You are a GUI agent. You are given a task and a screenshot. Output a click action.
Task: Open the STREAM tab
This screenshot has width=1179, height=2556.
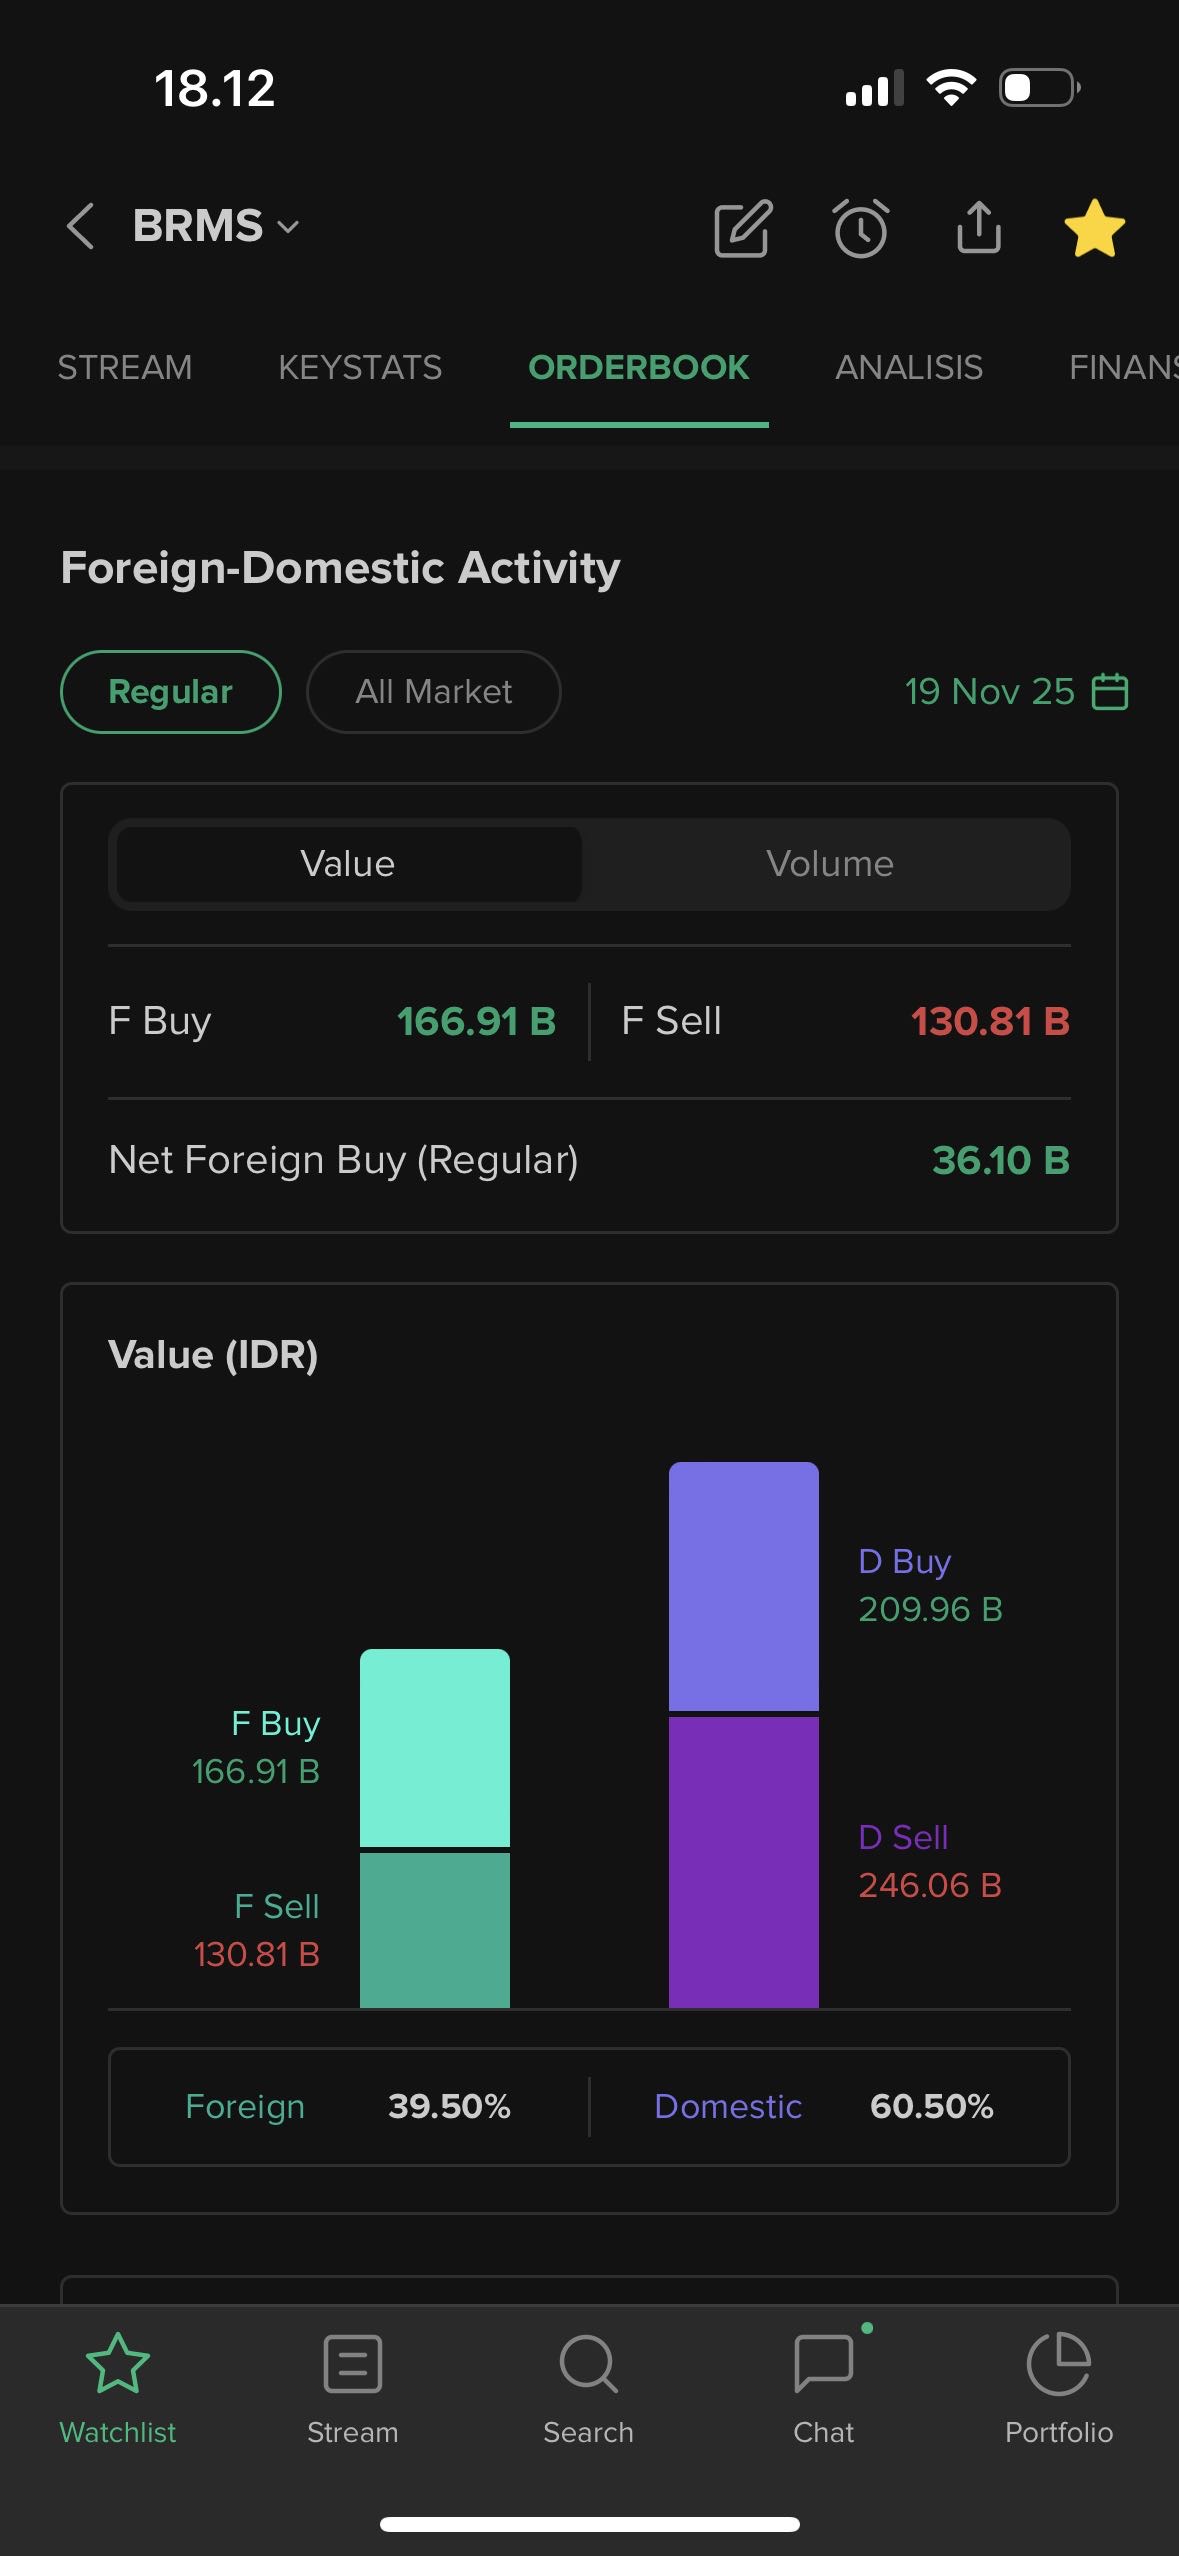pyautogui.click(x=125, y=368)
